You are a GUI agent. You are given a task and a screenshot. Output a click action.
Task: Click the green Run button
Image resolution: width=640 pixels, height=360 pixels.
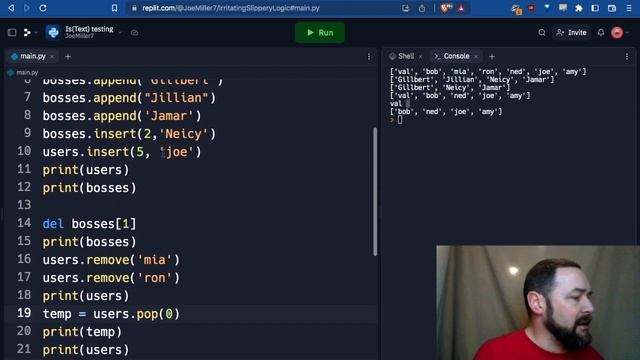tap(320, 32)
